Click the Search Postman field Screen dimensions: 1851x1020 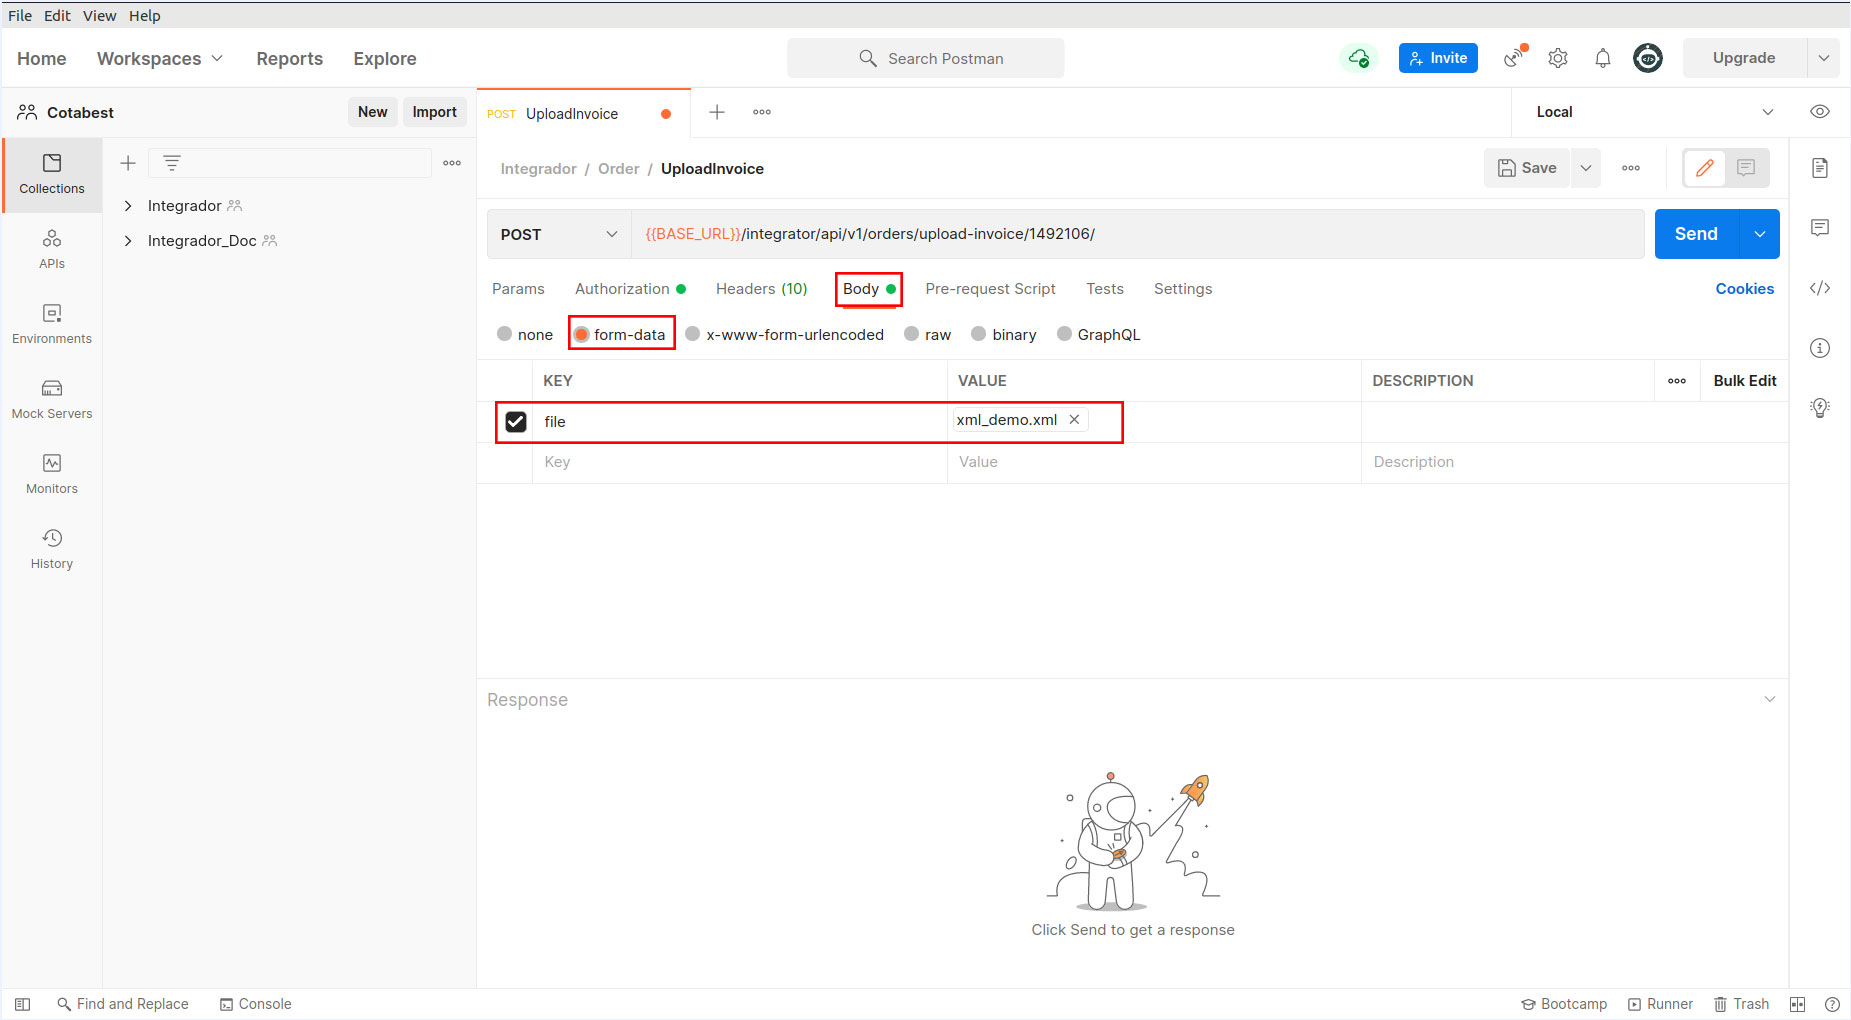(x=925, y=58)
